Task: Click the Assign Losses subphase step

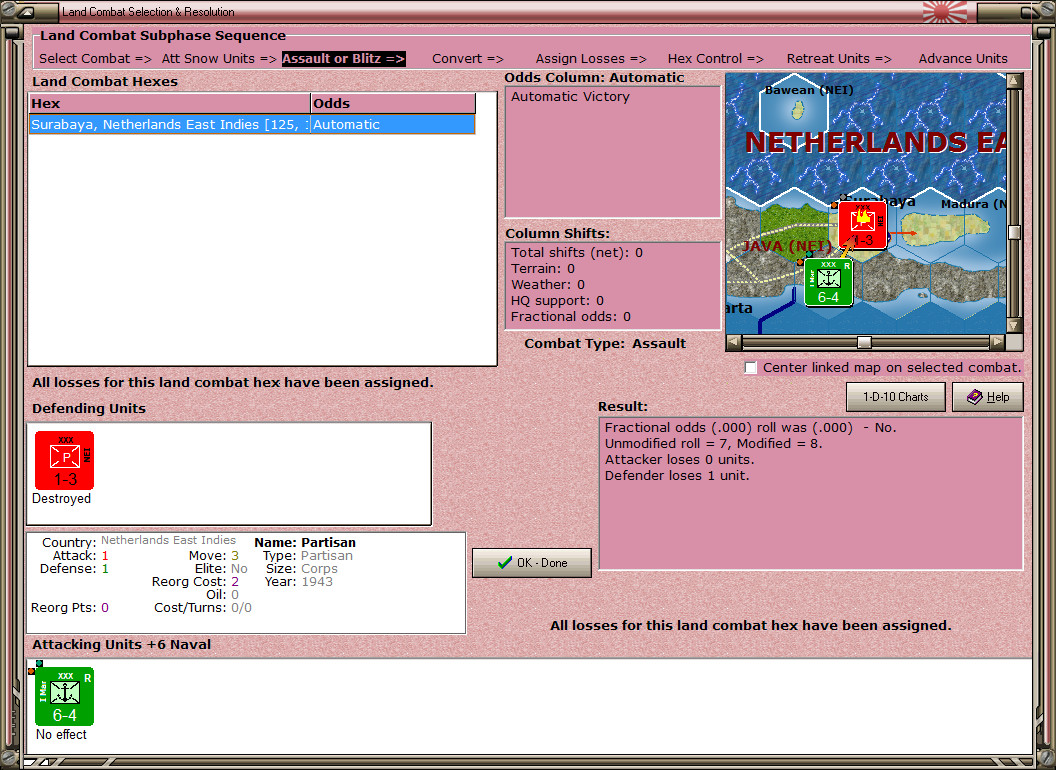Action: coord(591,59)
